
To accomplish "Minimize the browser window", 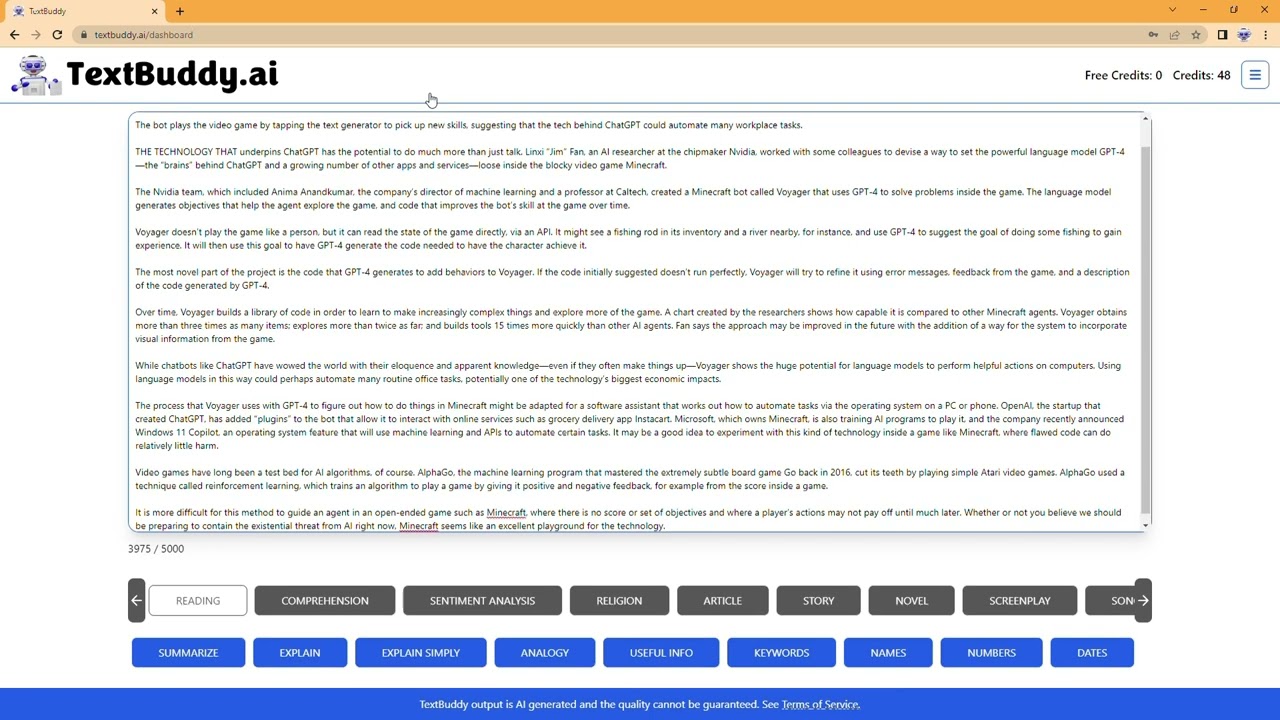I will tap(1203, 10).
